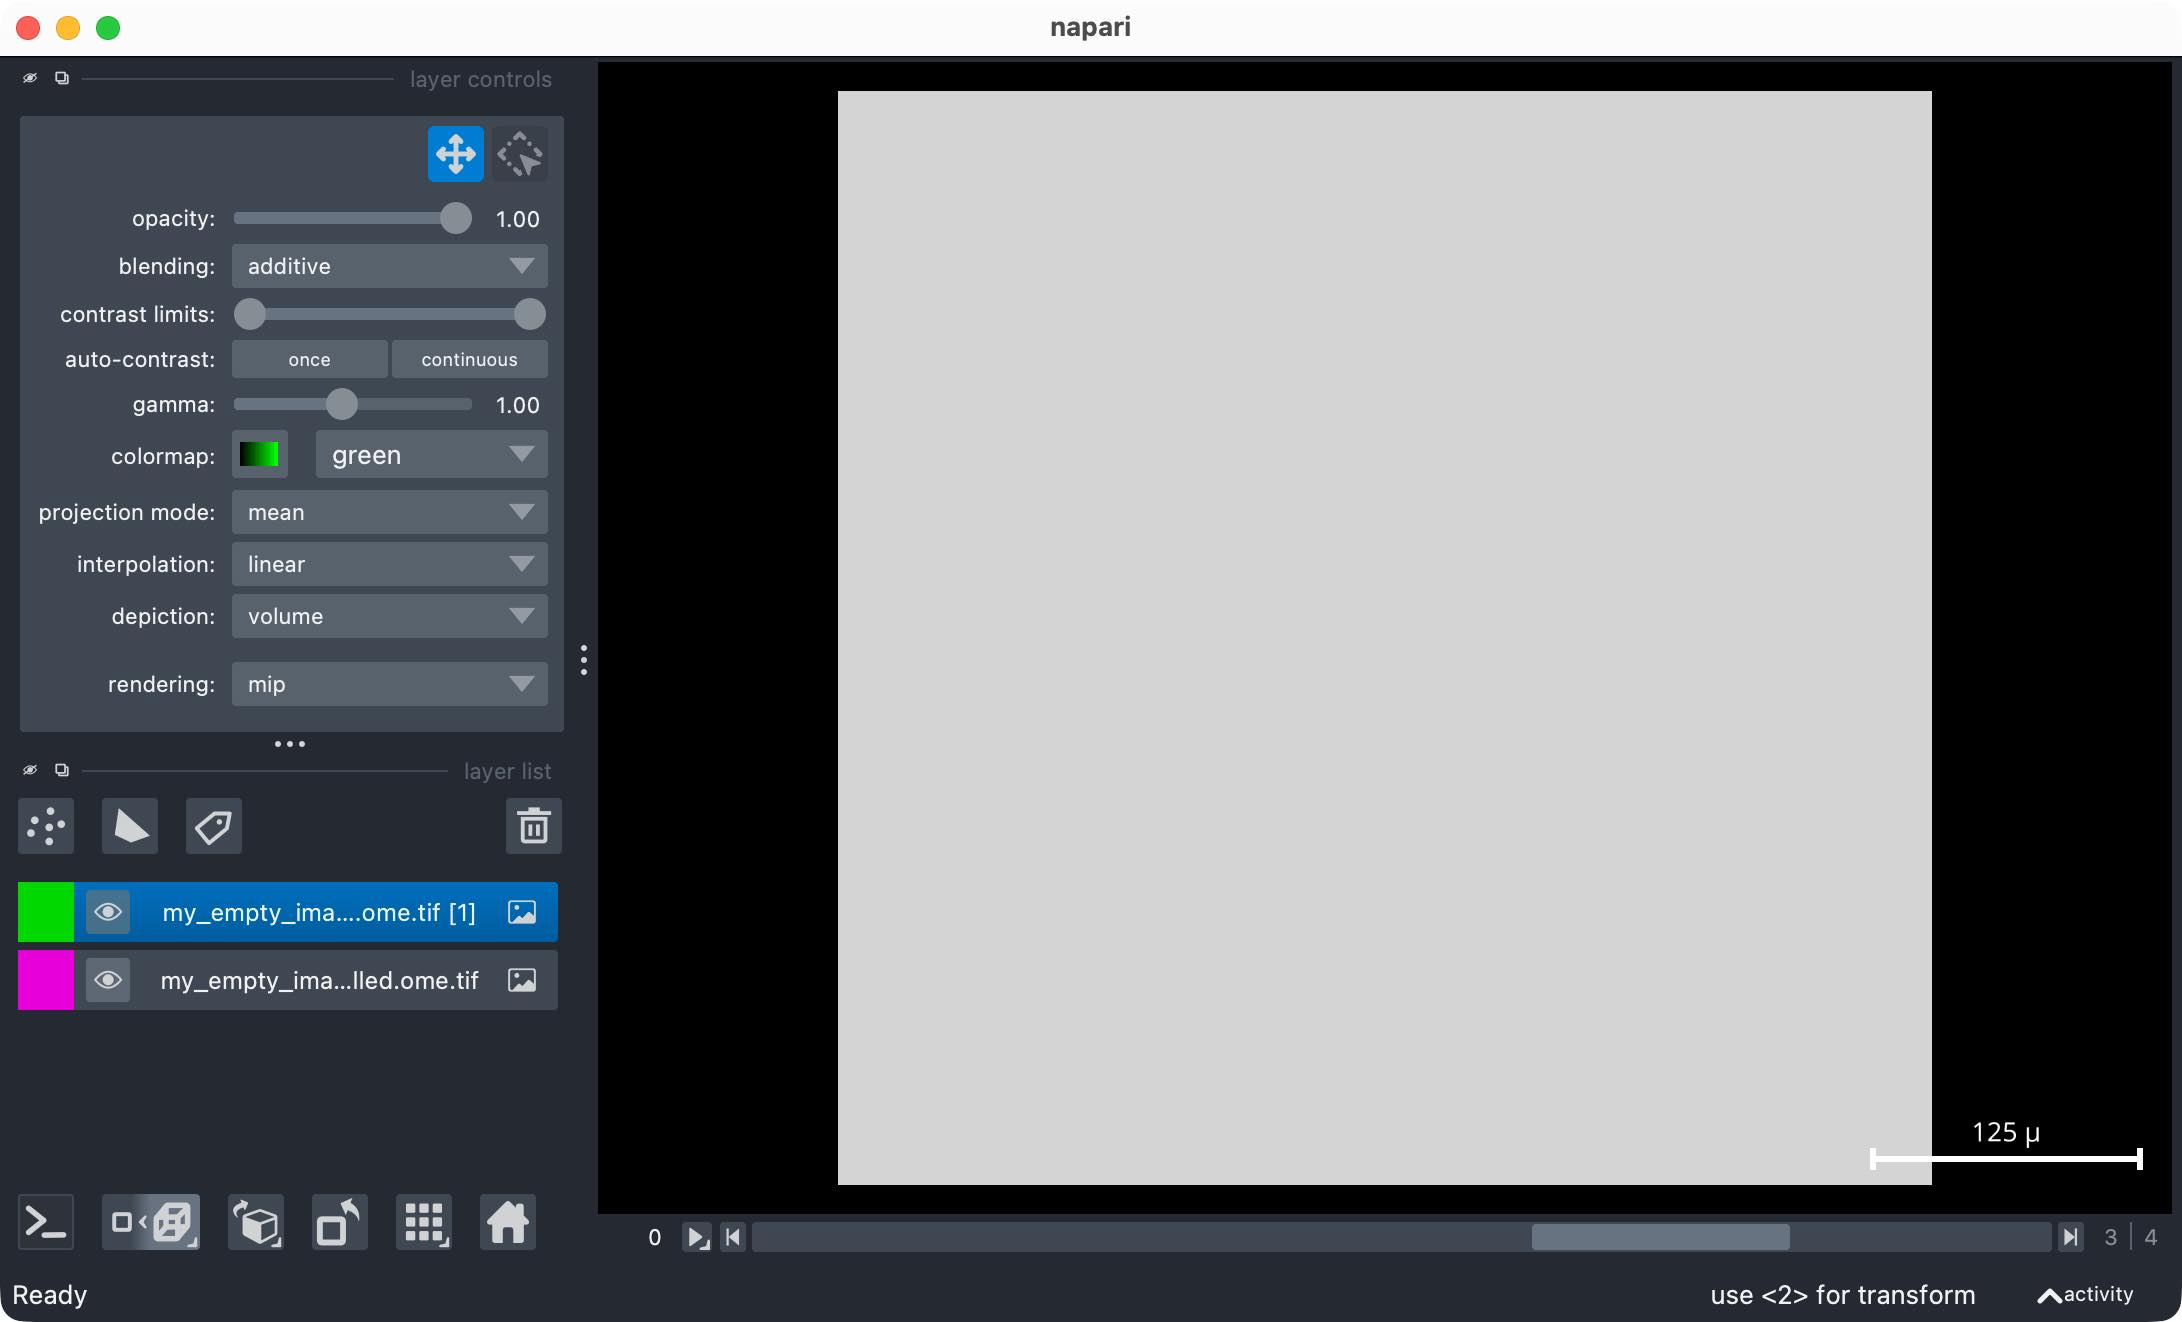Click the current slice index field showing 3
The image size is (2182, 1322).
coord(2110,1237)
